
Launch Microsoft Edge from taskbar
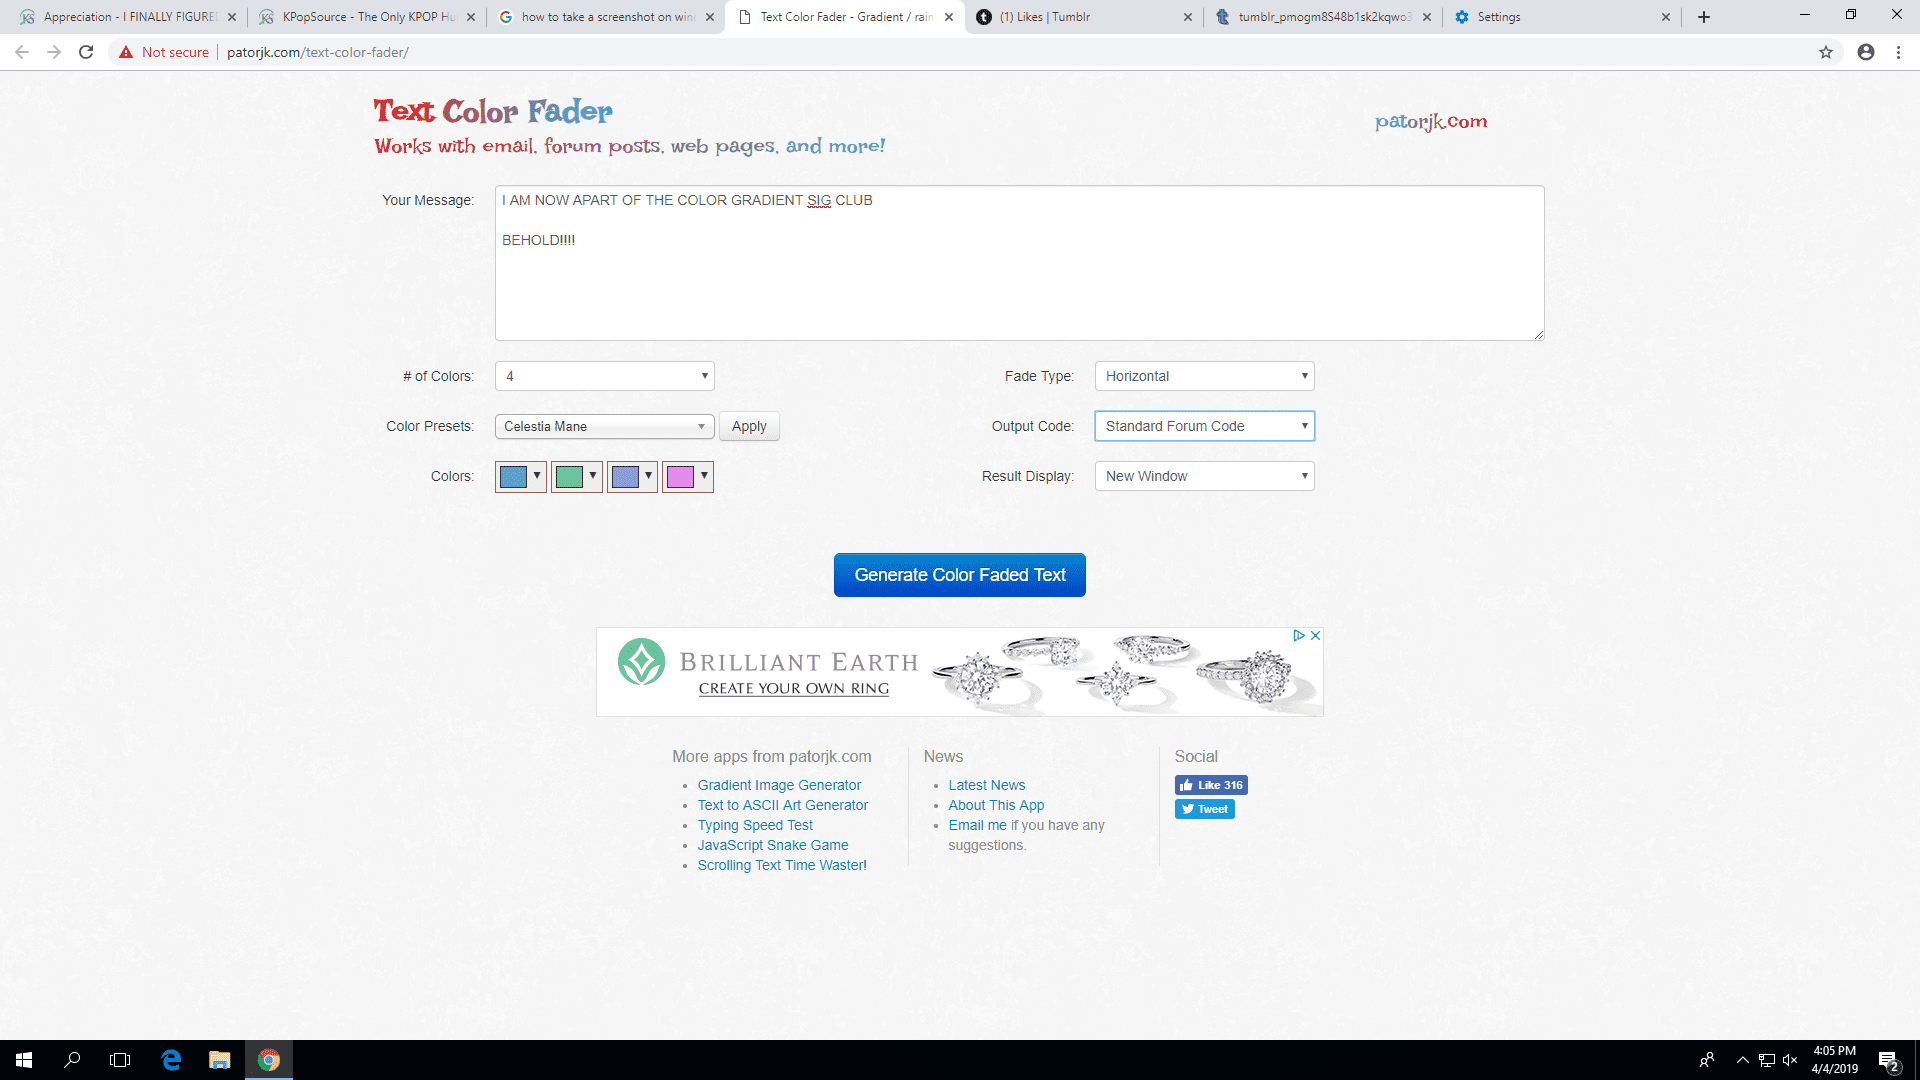(x=171, y=1060)
